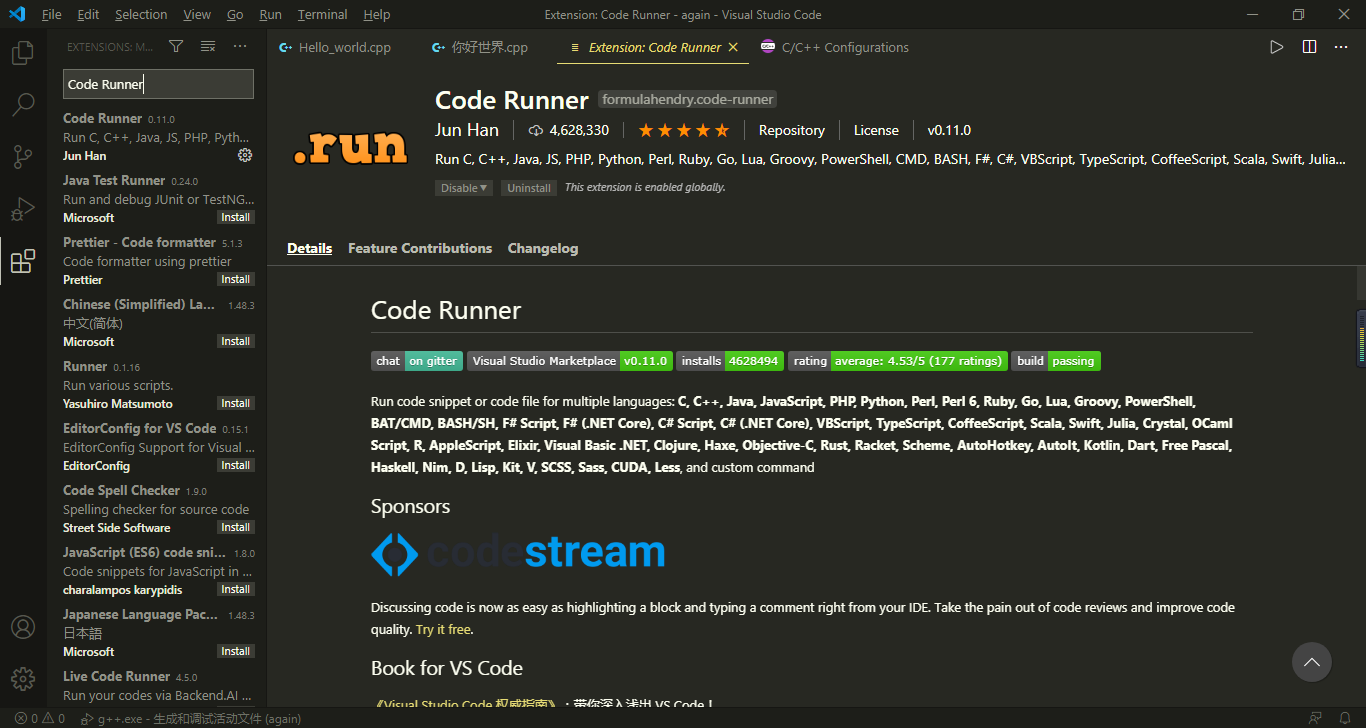Click the Uninstall button
This screenshot has width=1366, height=728.
click(x=528, y=188)
